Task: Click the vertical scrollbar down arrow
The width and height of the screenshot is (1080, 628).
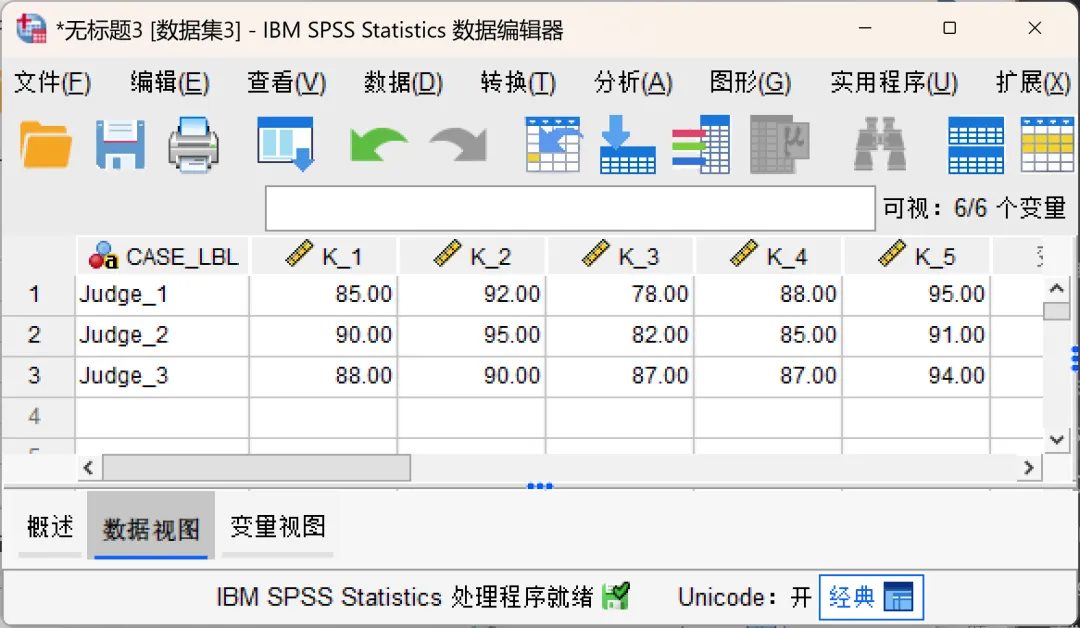Action: coord(1057,439)
